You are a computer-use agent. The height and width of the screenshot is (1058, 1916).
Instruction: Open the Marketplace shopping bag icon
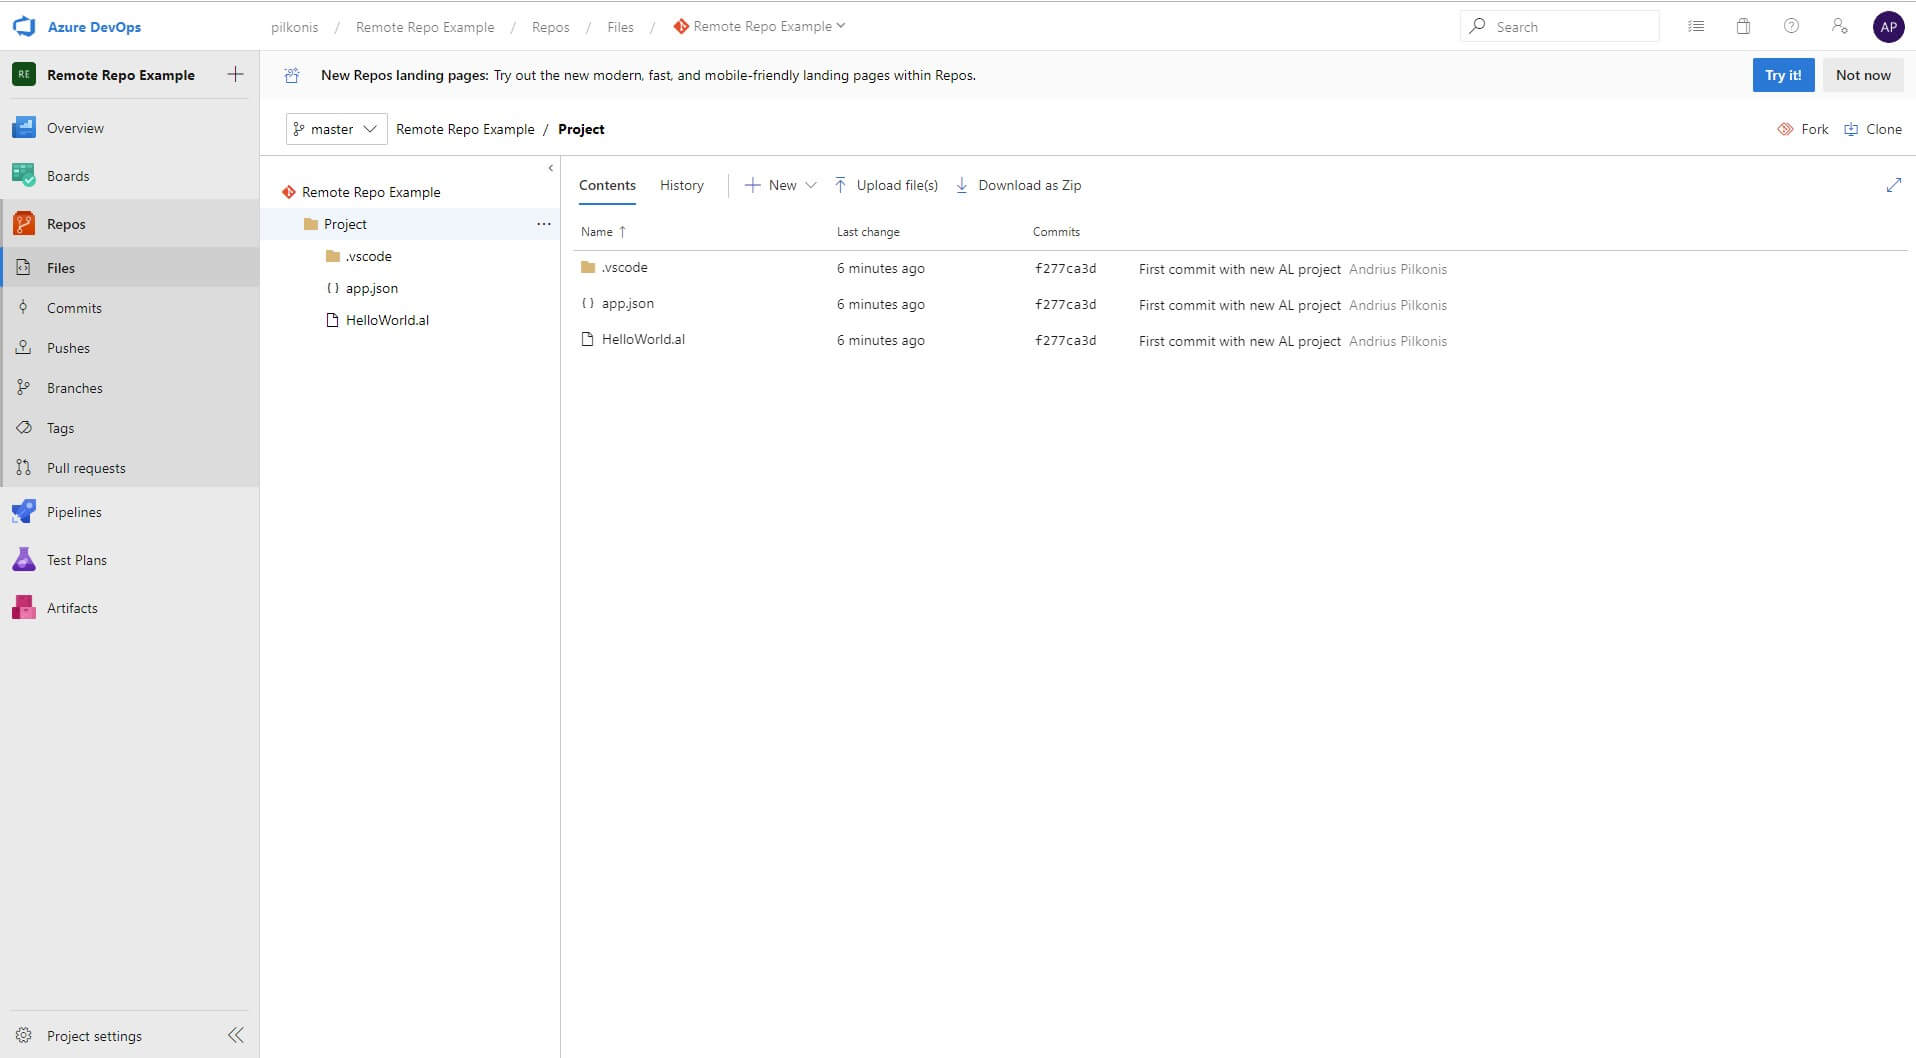pos(1743,27)
